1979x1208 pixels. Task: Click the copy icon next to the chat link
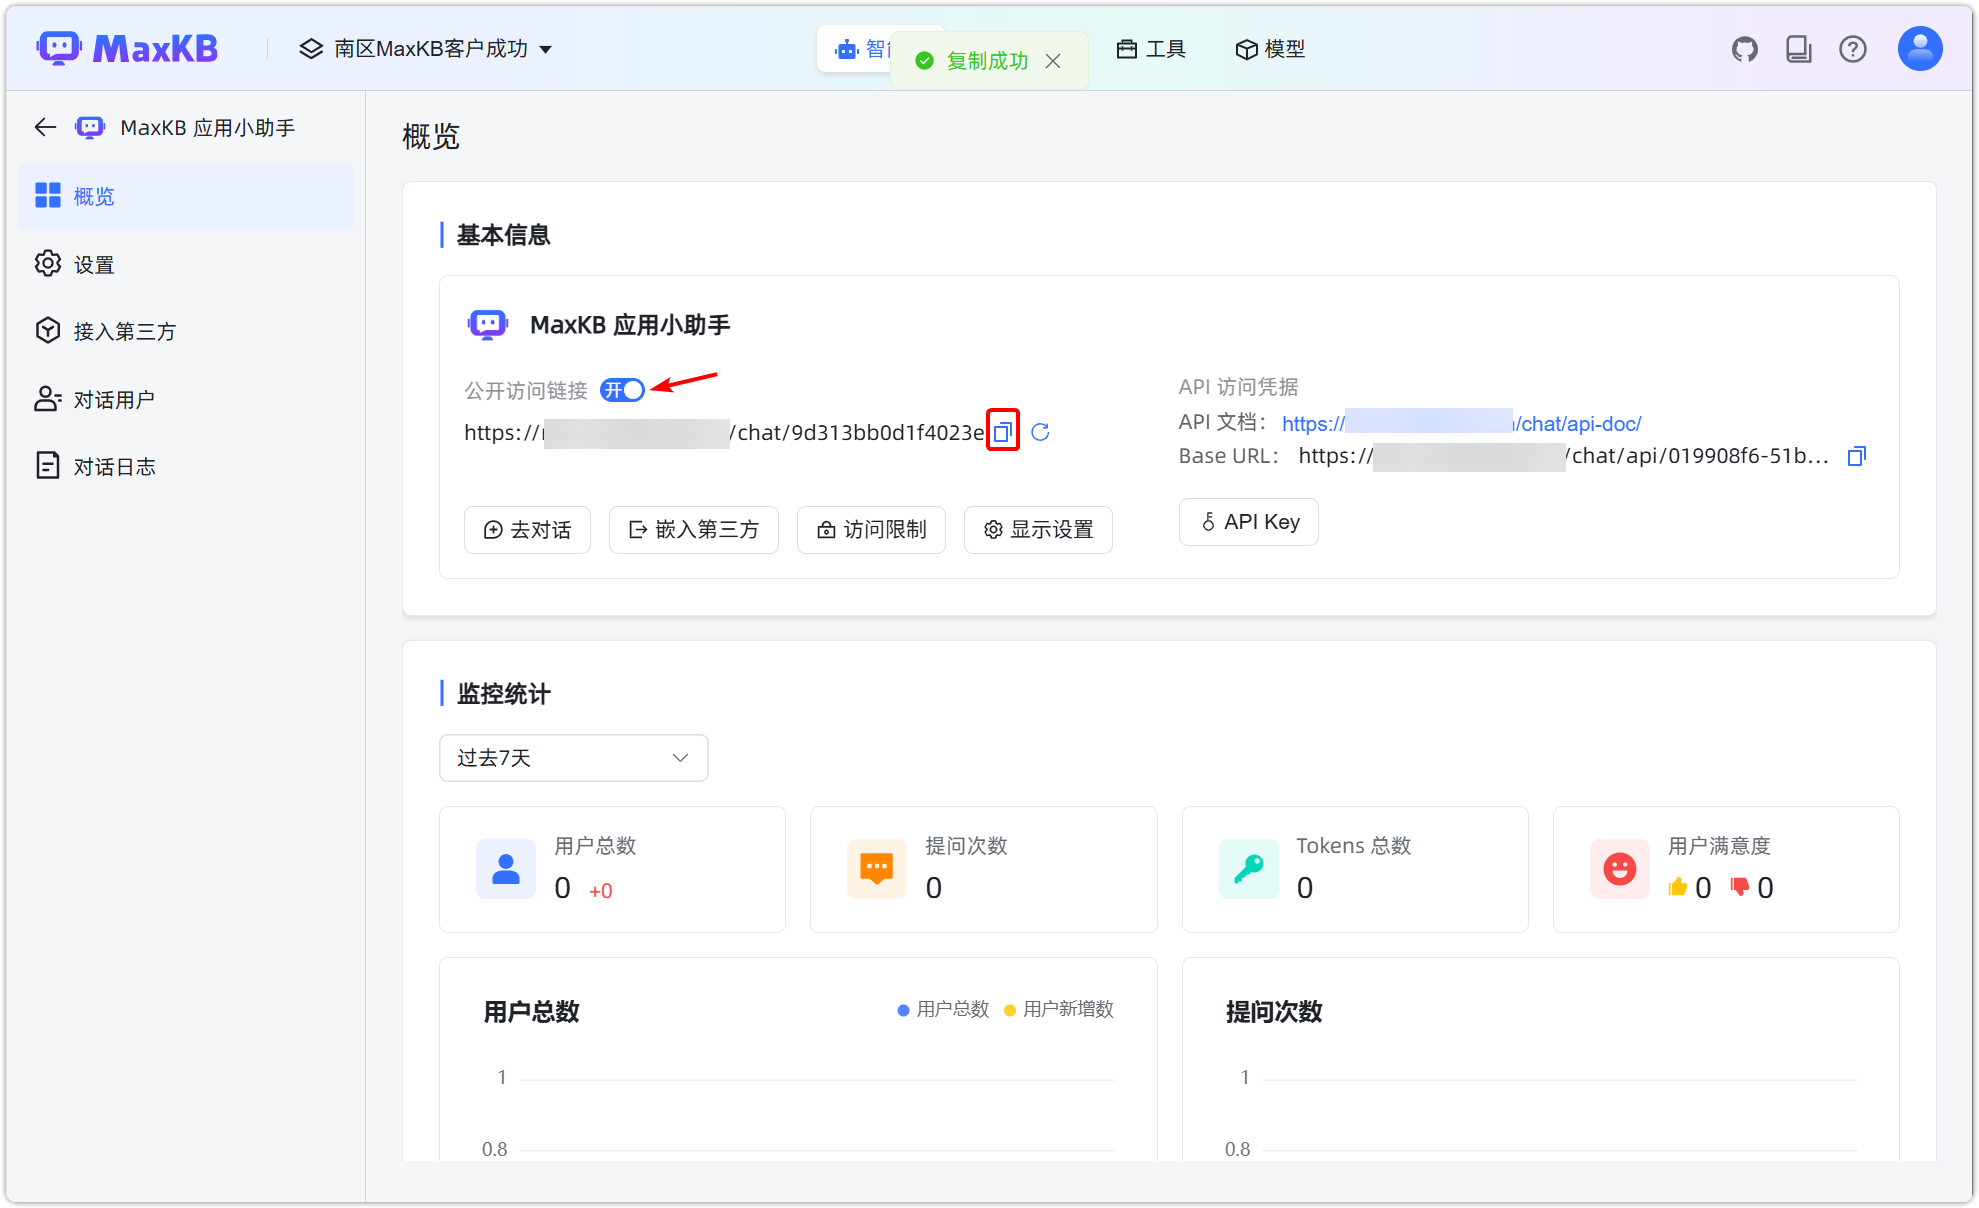1003,431
